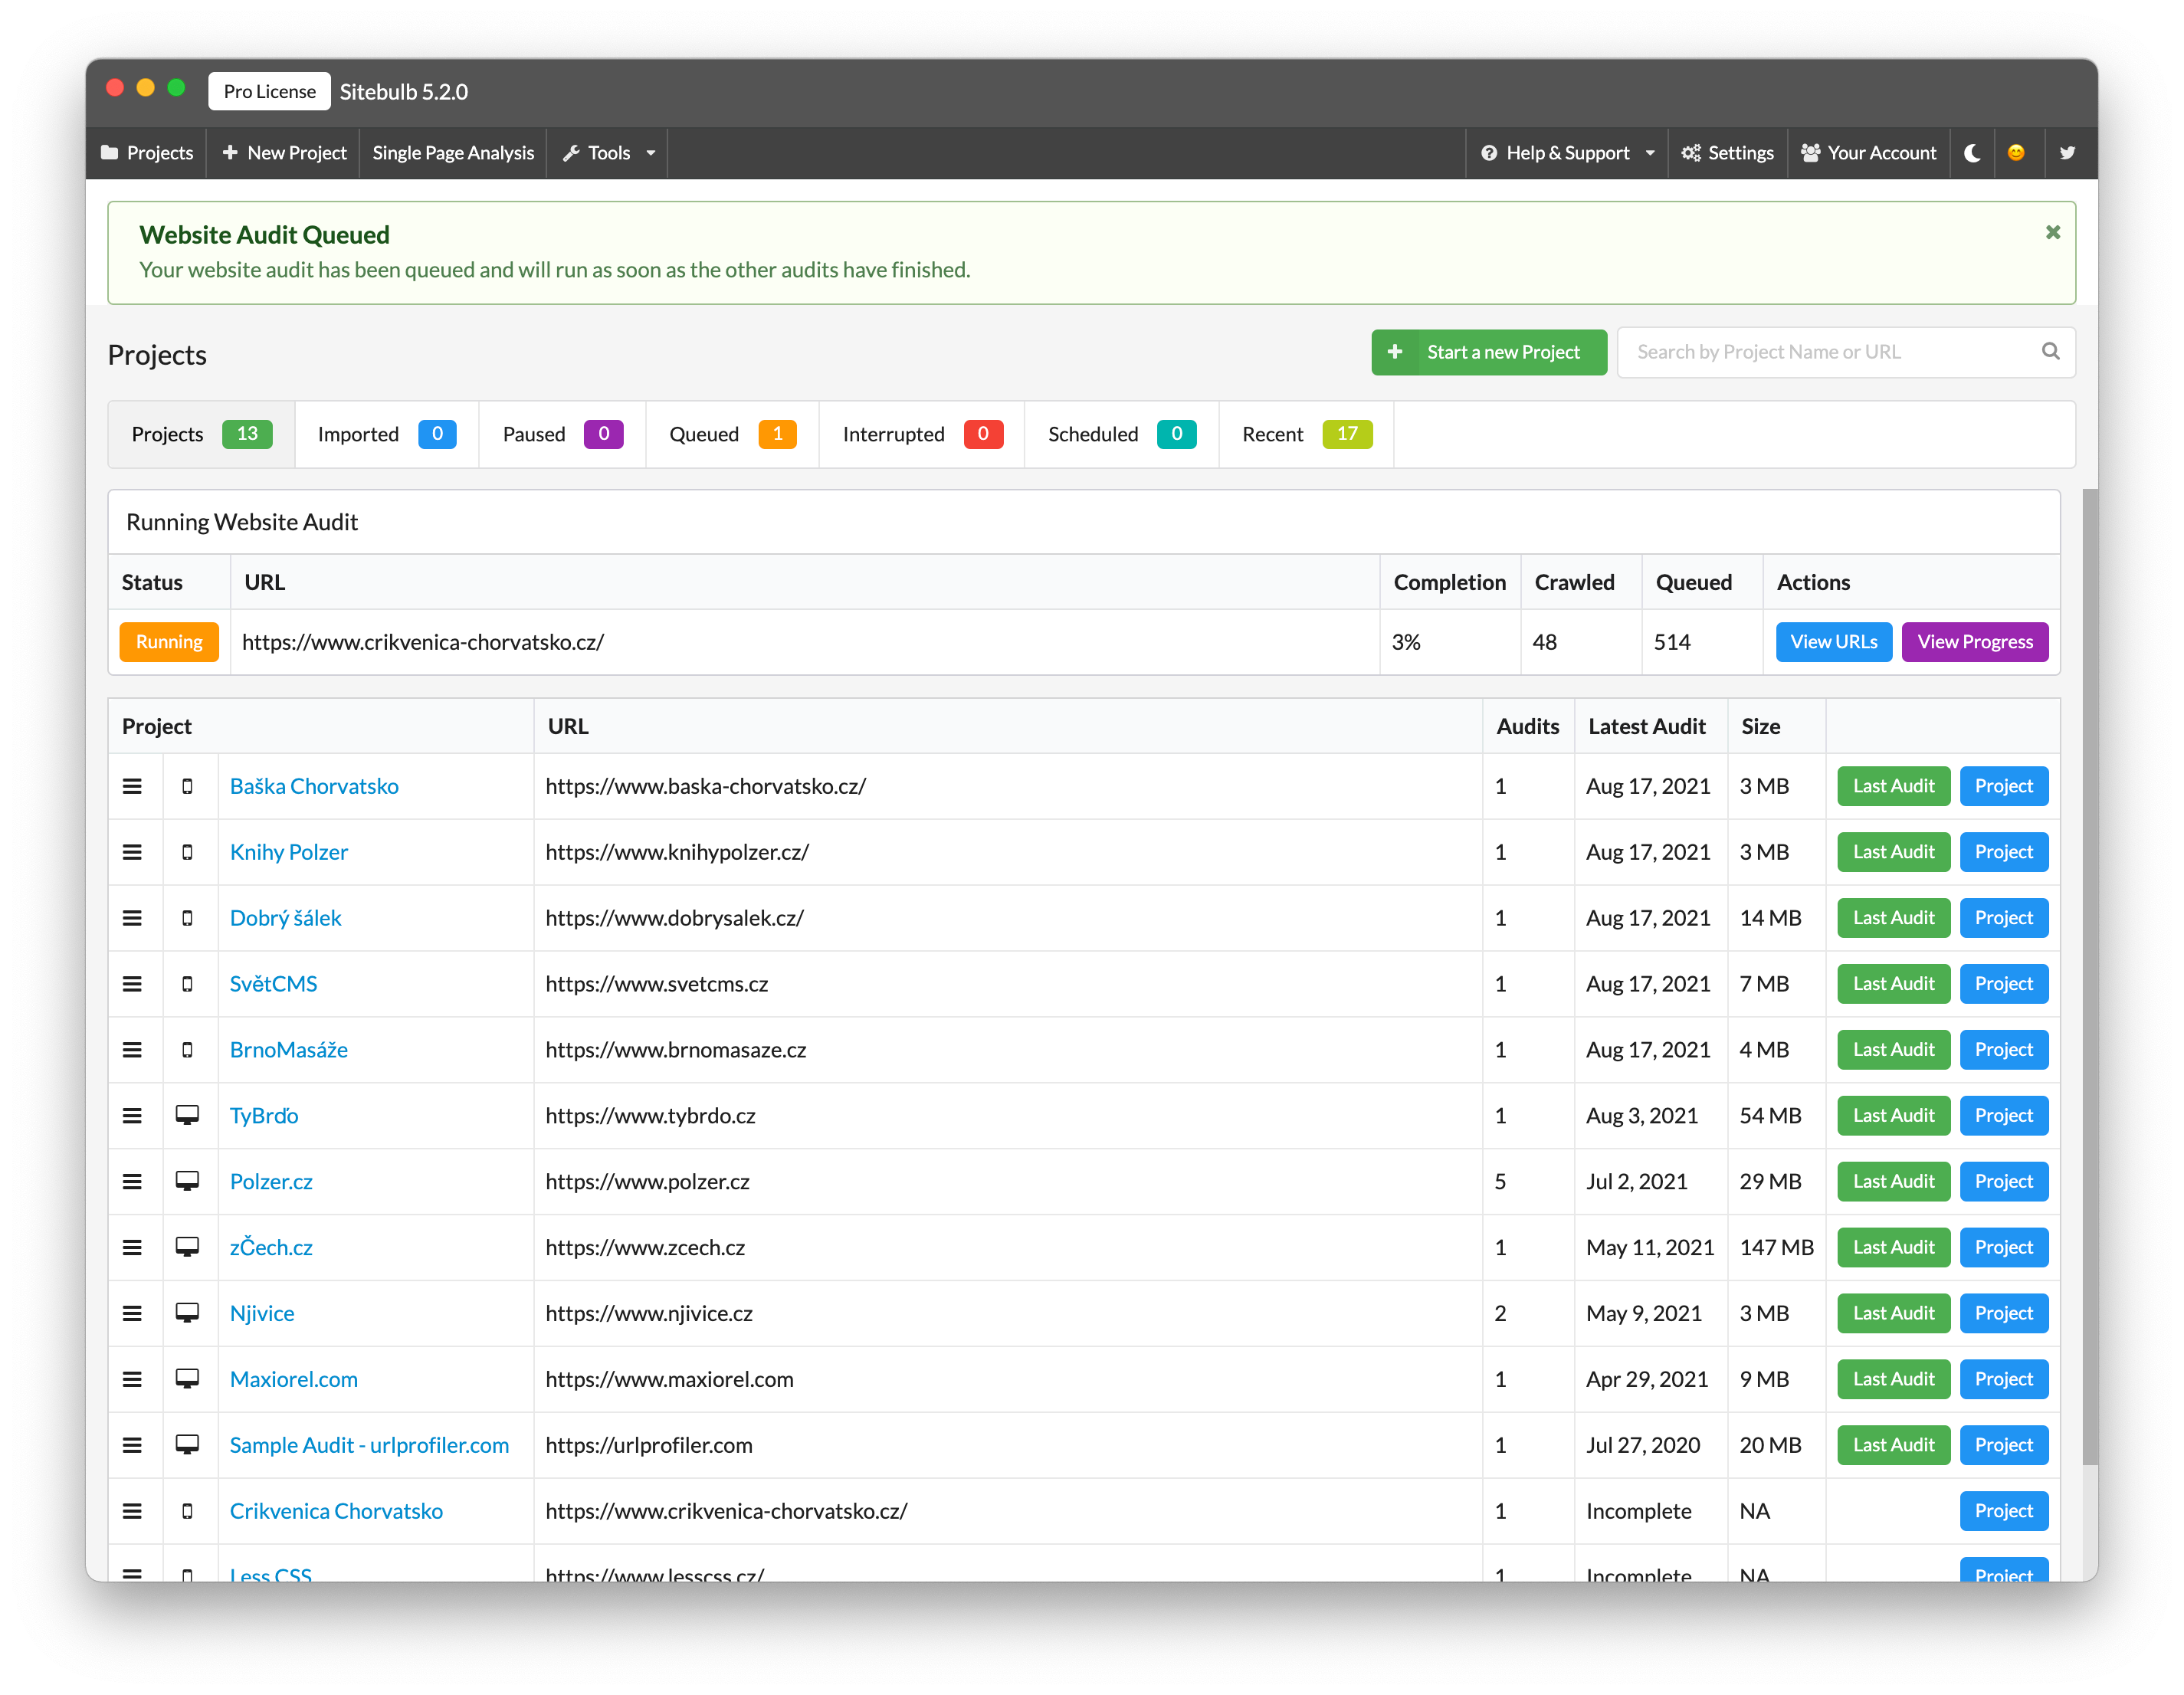Expand the Tools dropdown menu
Image resolution: width=2184 pixels, height=1695 pixels.
coord(608,153)
